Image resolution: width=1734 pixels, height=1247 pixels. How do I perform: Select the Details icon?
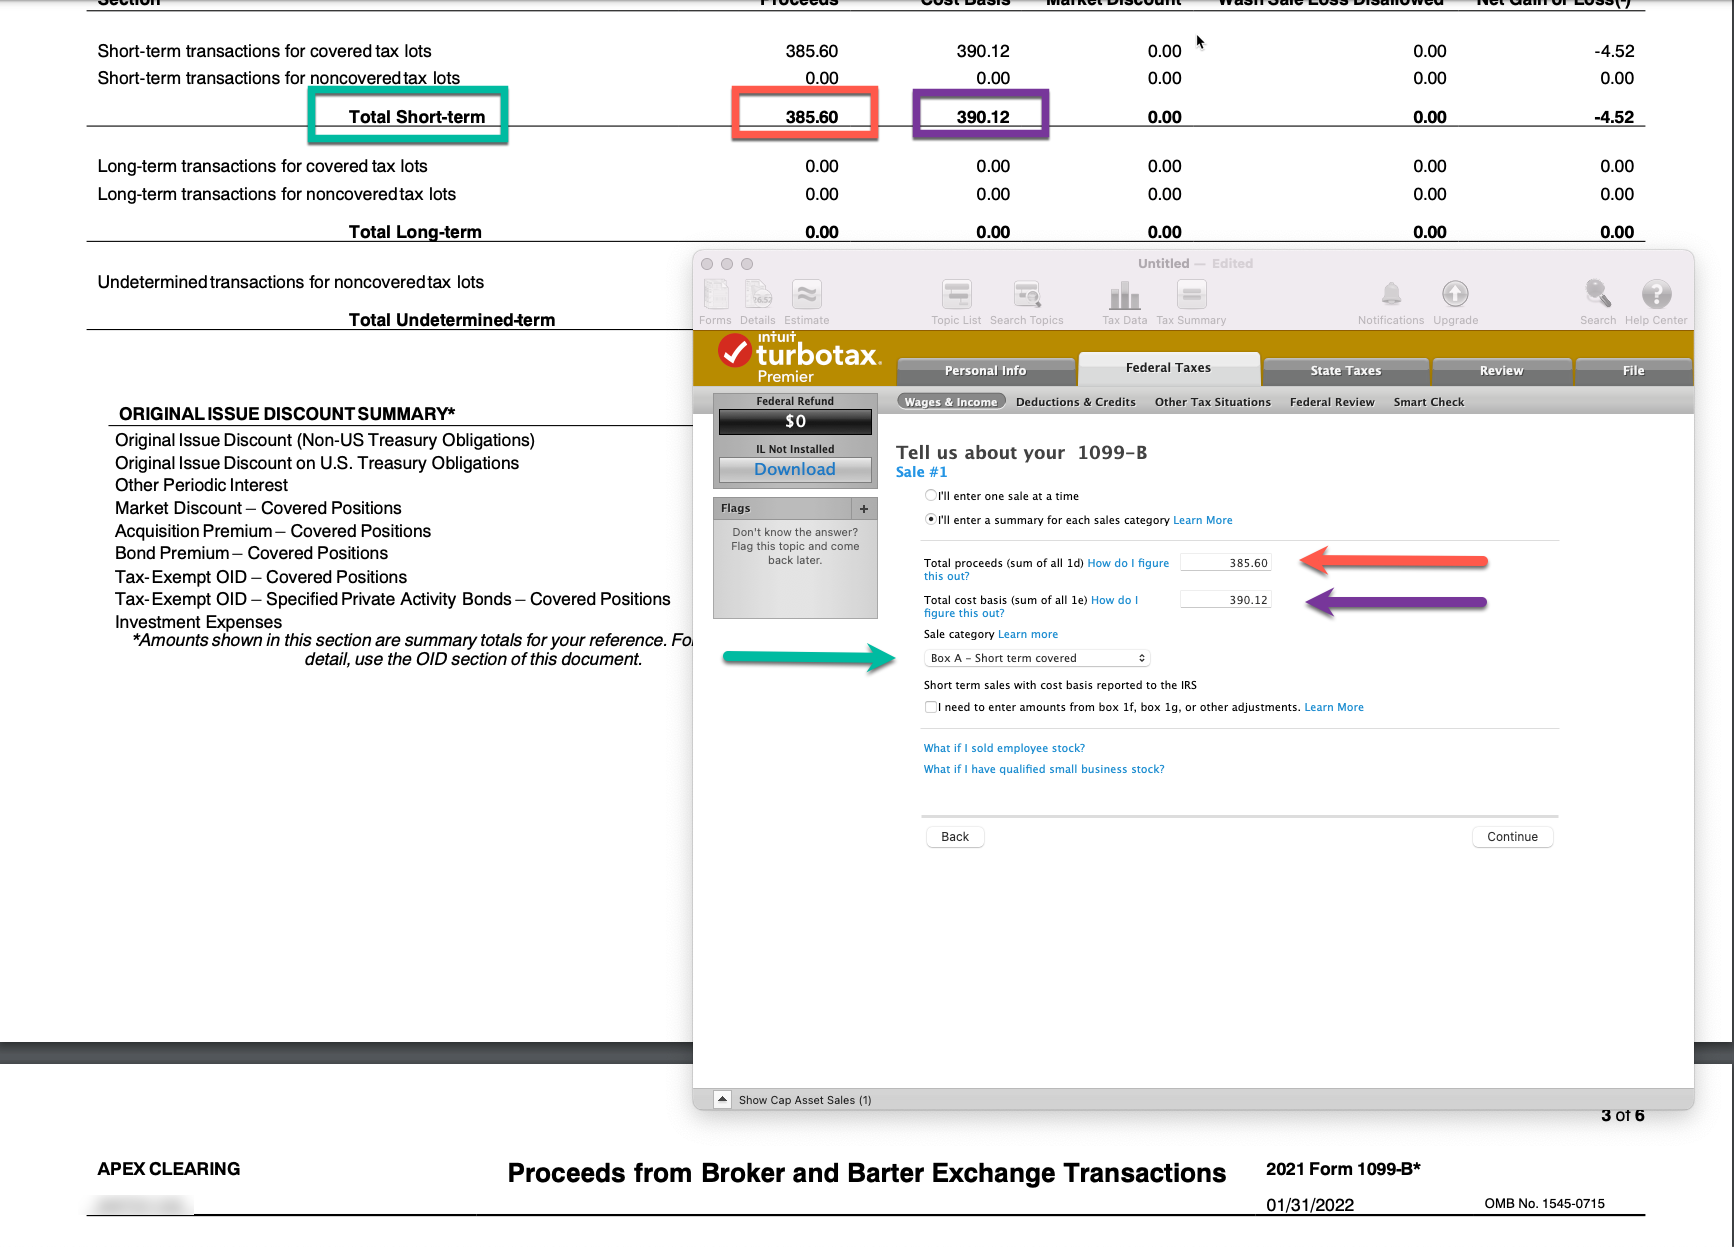(x=757, y=299)
